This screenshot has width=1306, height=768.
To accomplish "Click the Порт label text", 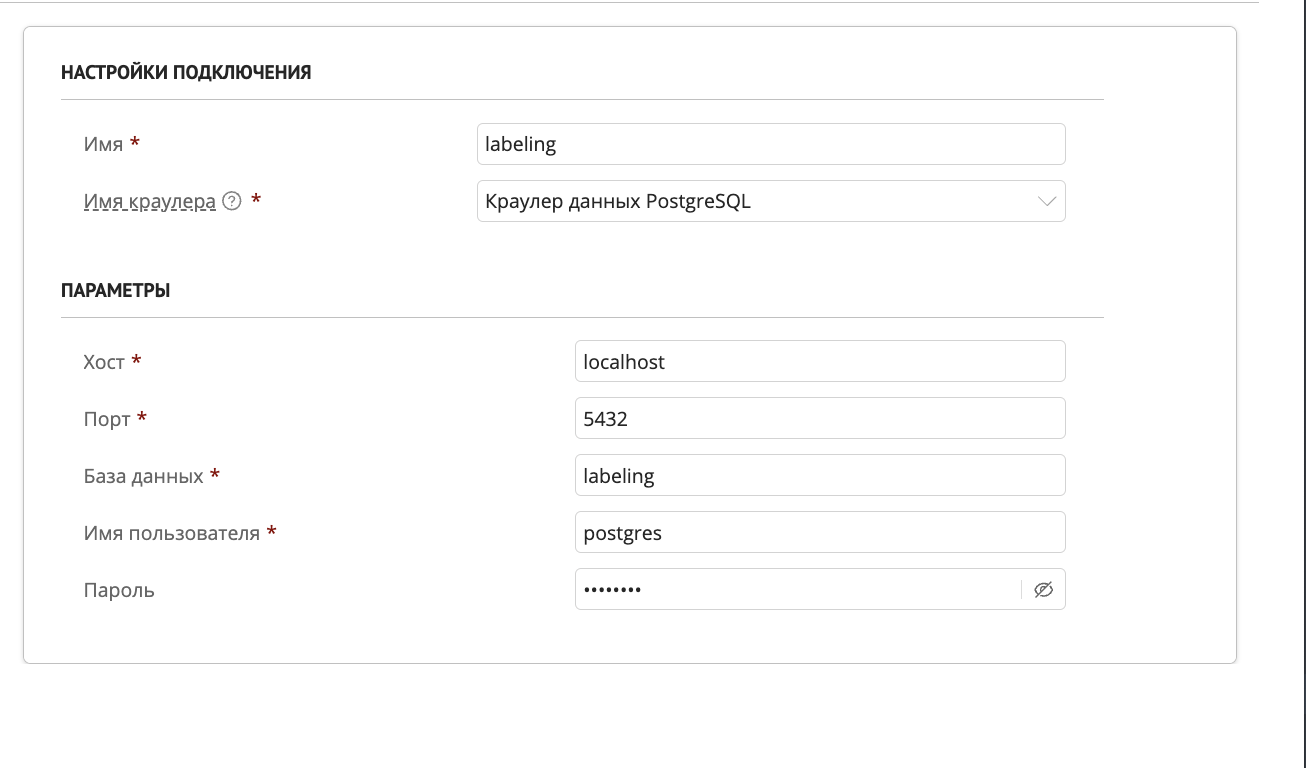I will tap(107, 419).
